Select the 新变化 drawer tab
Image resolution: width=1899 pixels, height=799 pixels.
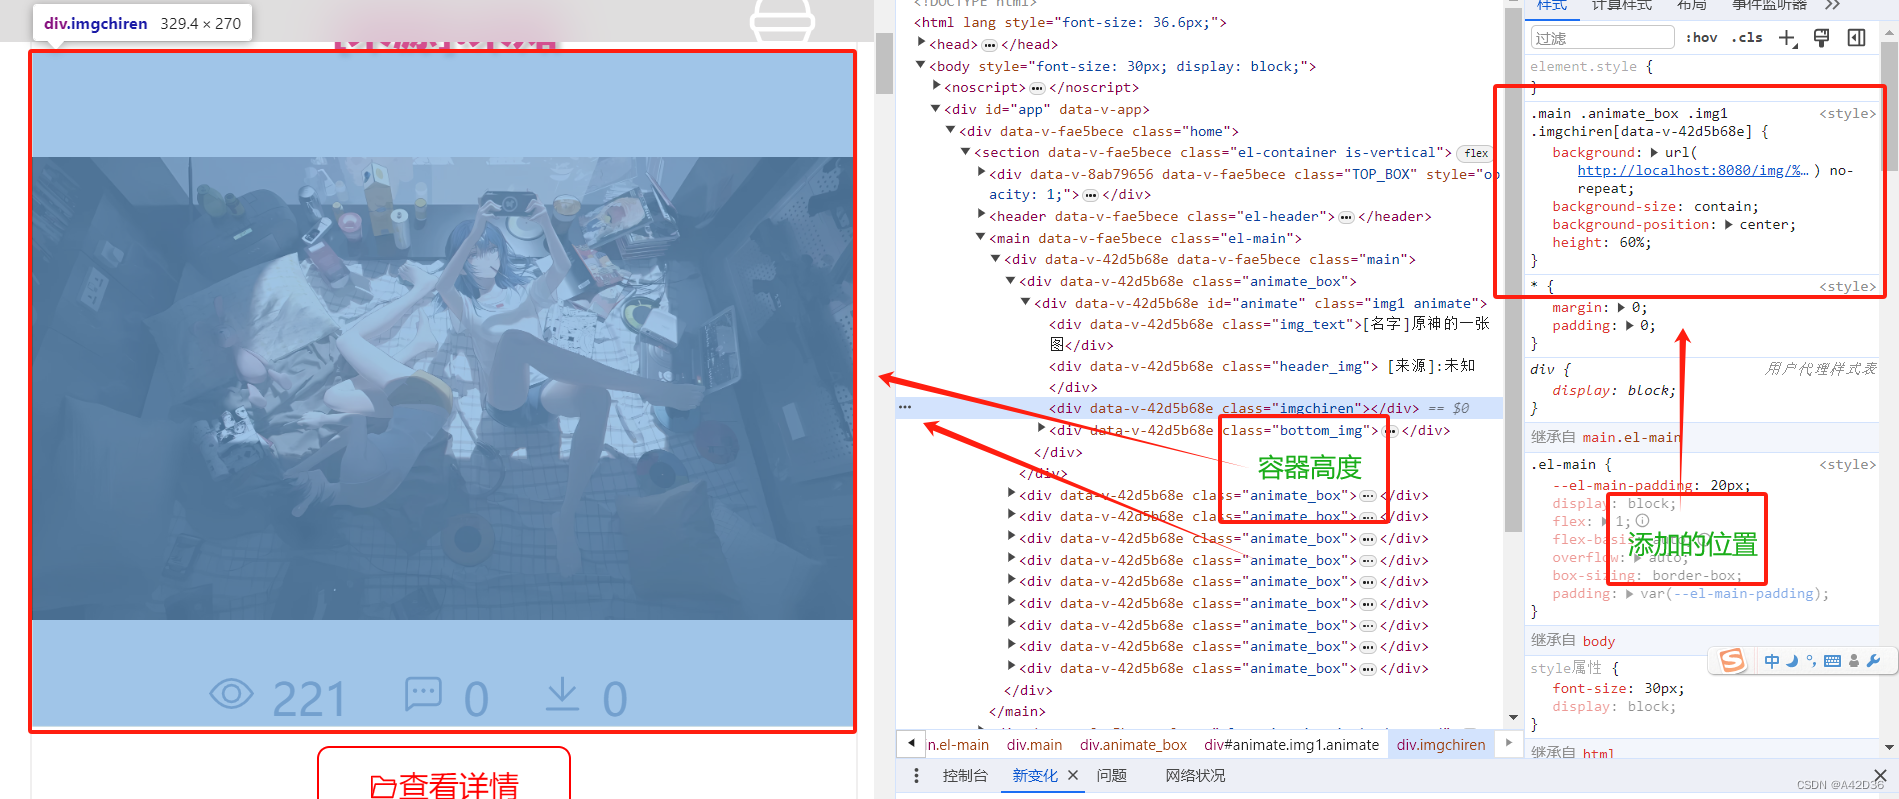(x=1034, y=776)
